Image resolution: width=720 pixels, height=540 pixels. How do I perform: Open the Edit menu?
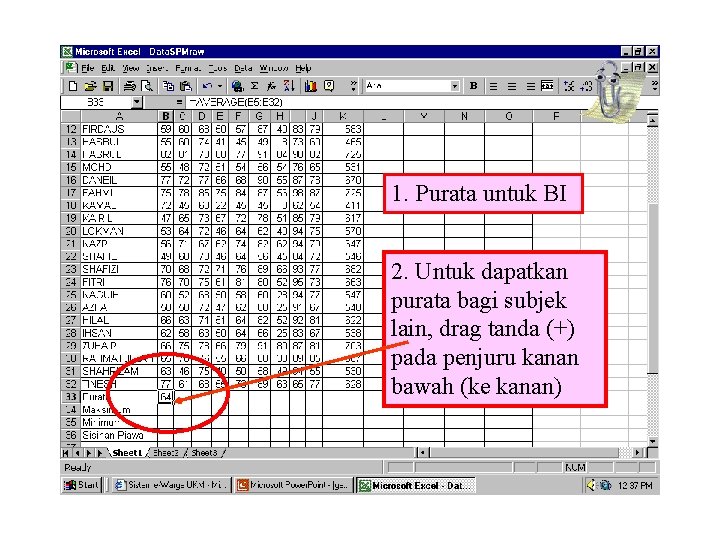coord(108,68)
